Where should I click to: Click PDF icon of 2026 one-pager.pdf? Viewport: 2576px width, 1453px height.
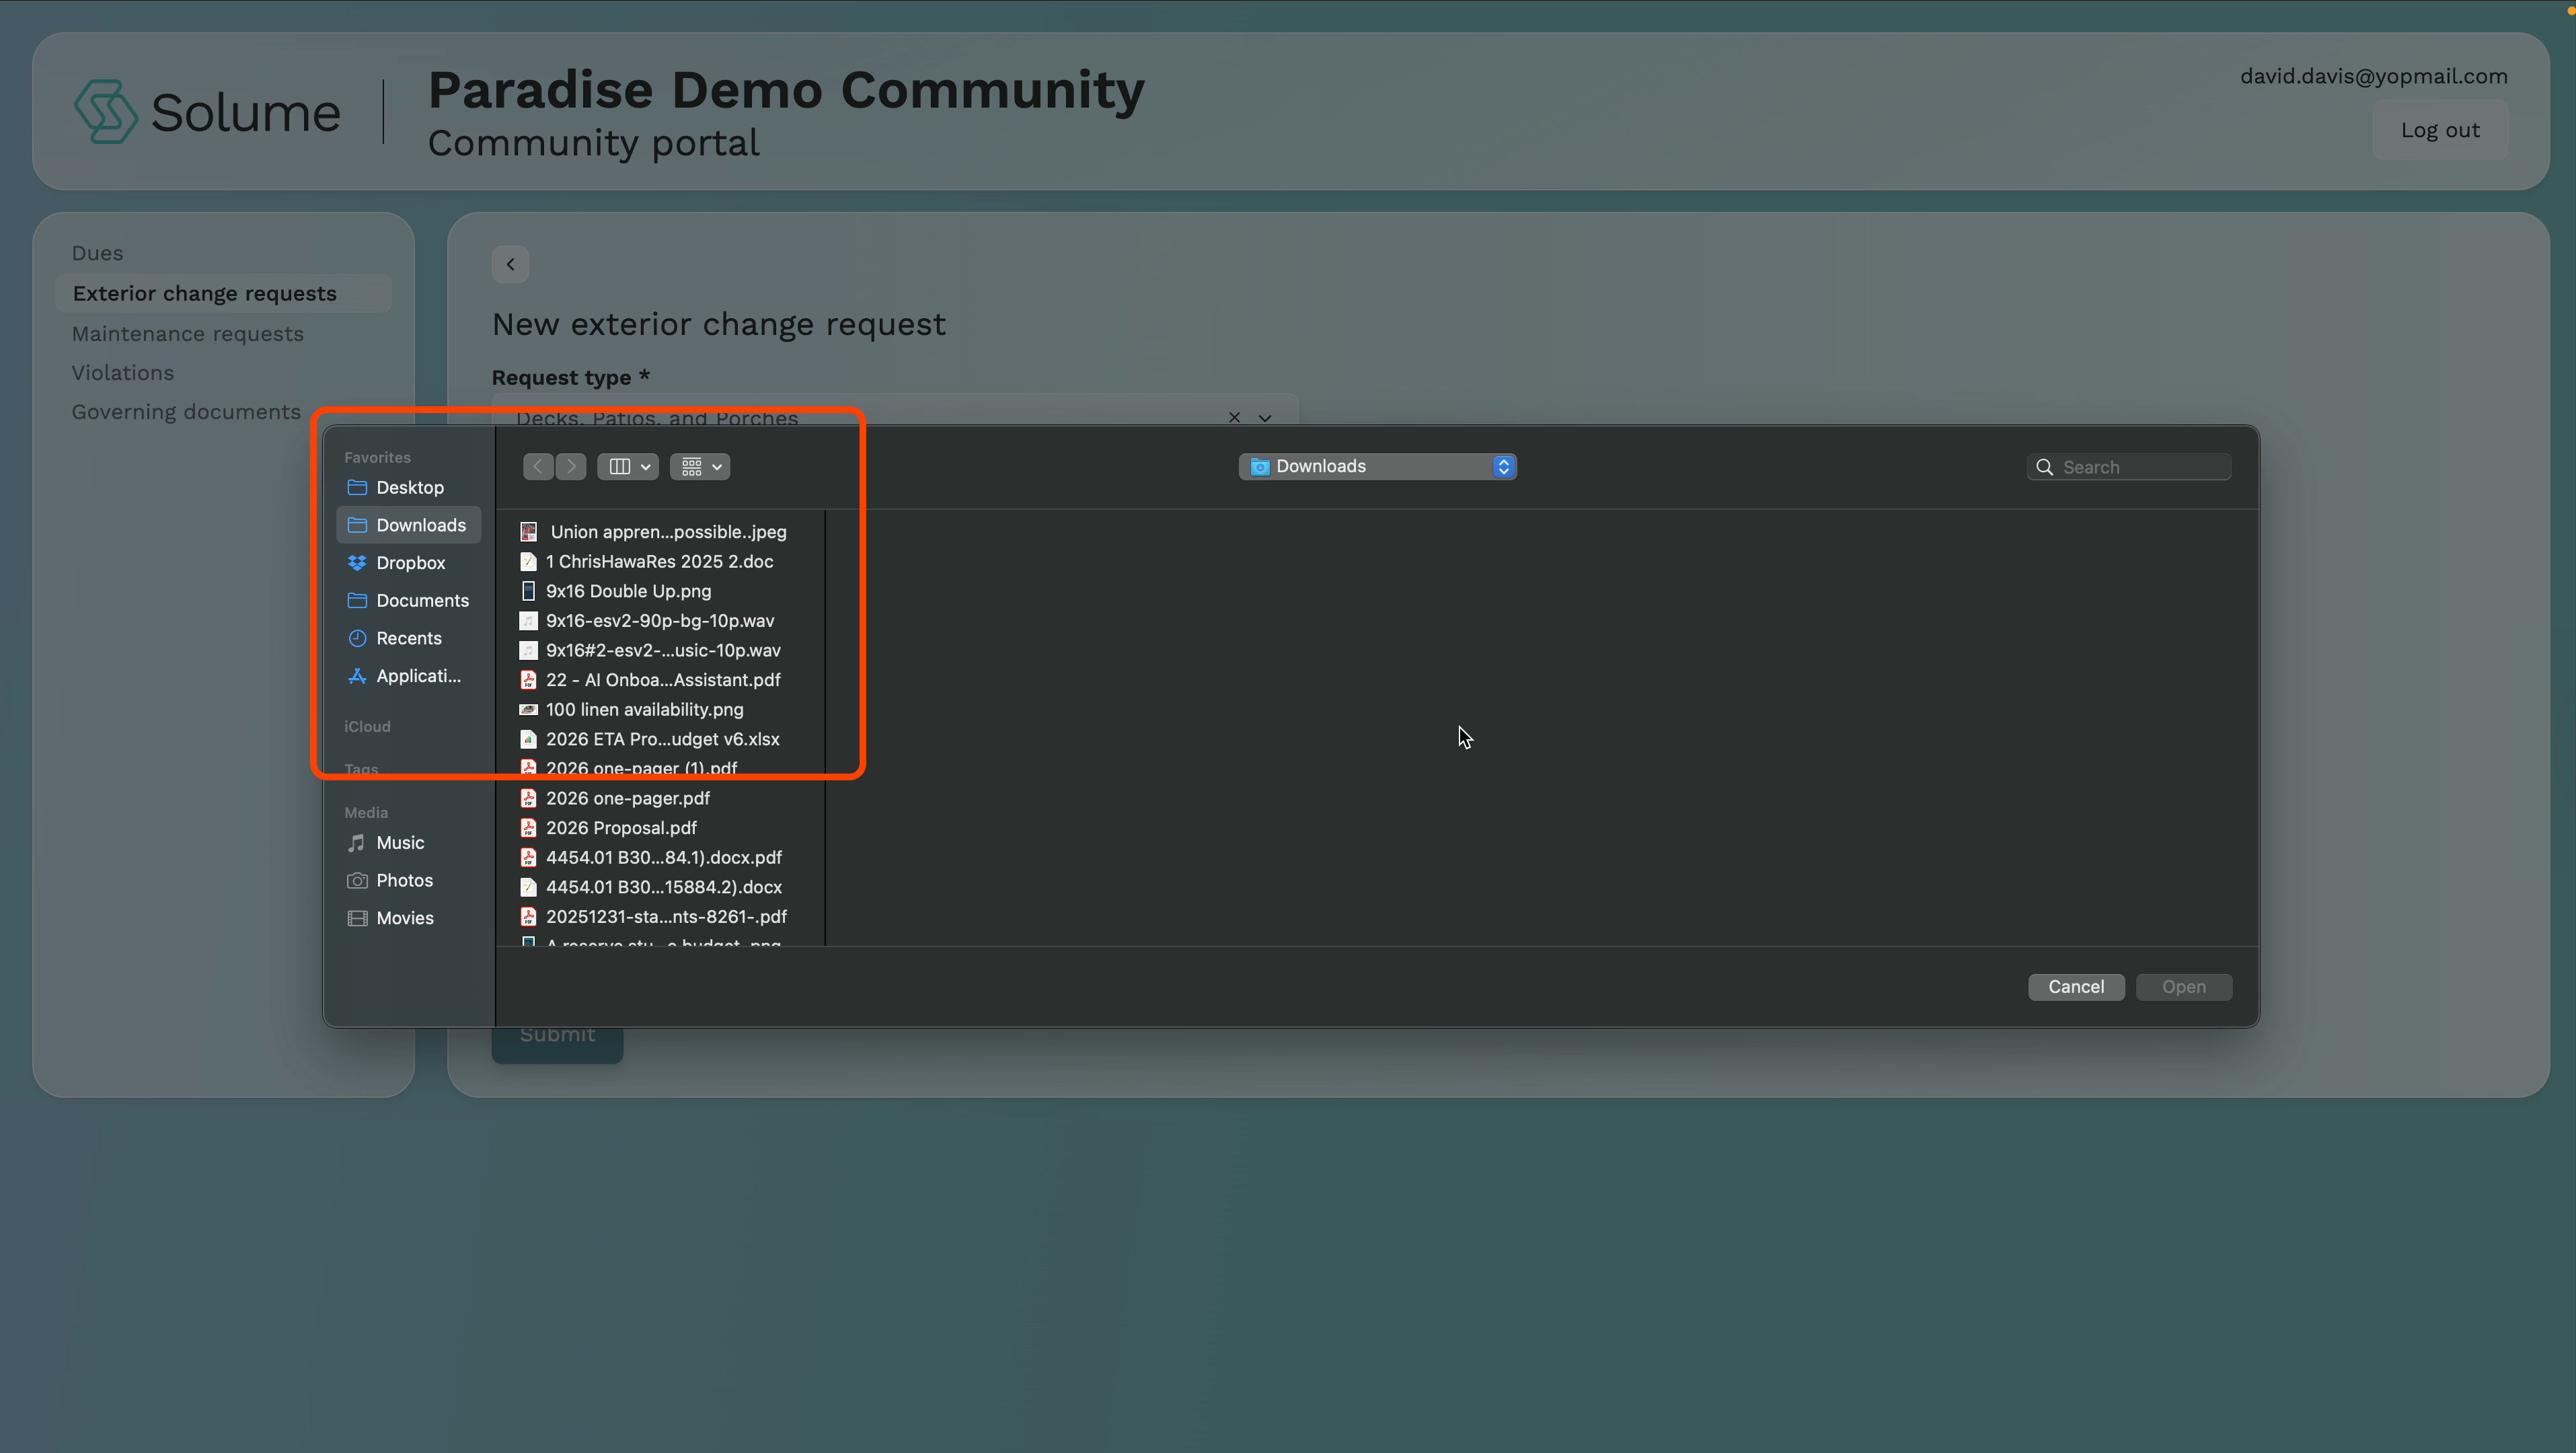pos(528,798)
